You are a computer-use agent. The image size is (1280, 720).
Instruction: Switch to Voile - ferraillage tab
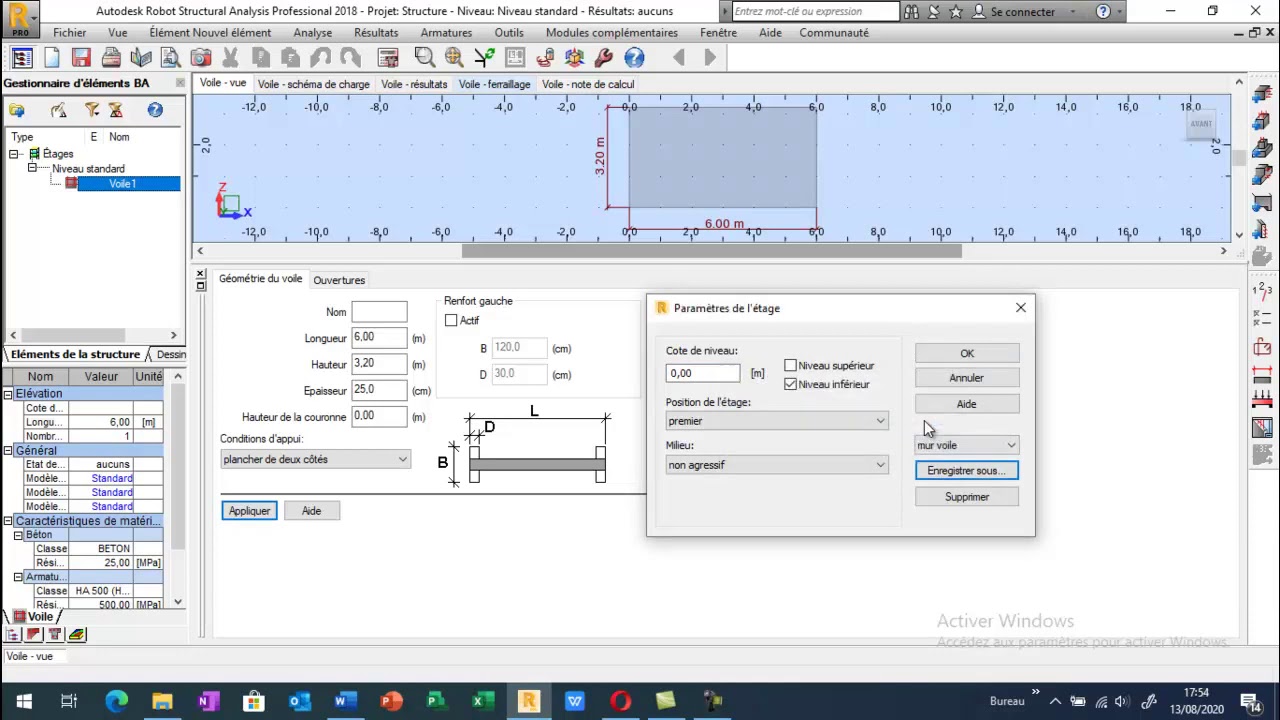tap(494, 84)
